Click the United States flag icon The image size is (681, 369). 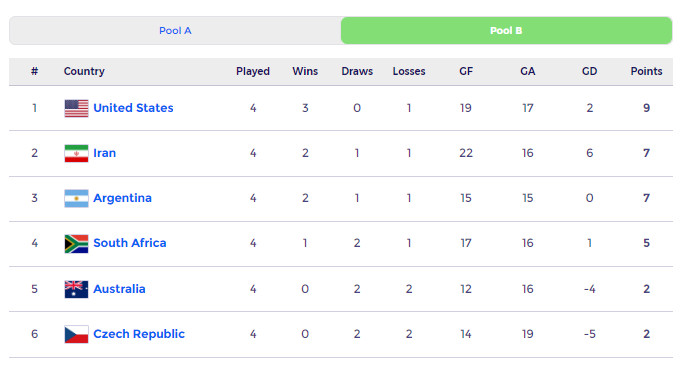pyautogui.click(x=76, y=109)
